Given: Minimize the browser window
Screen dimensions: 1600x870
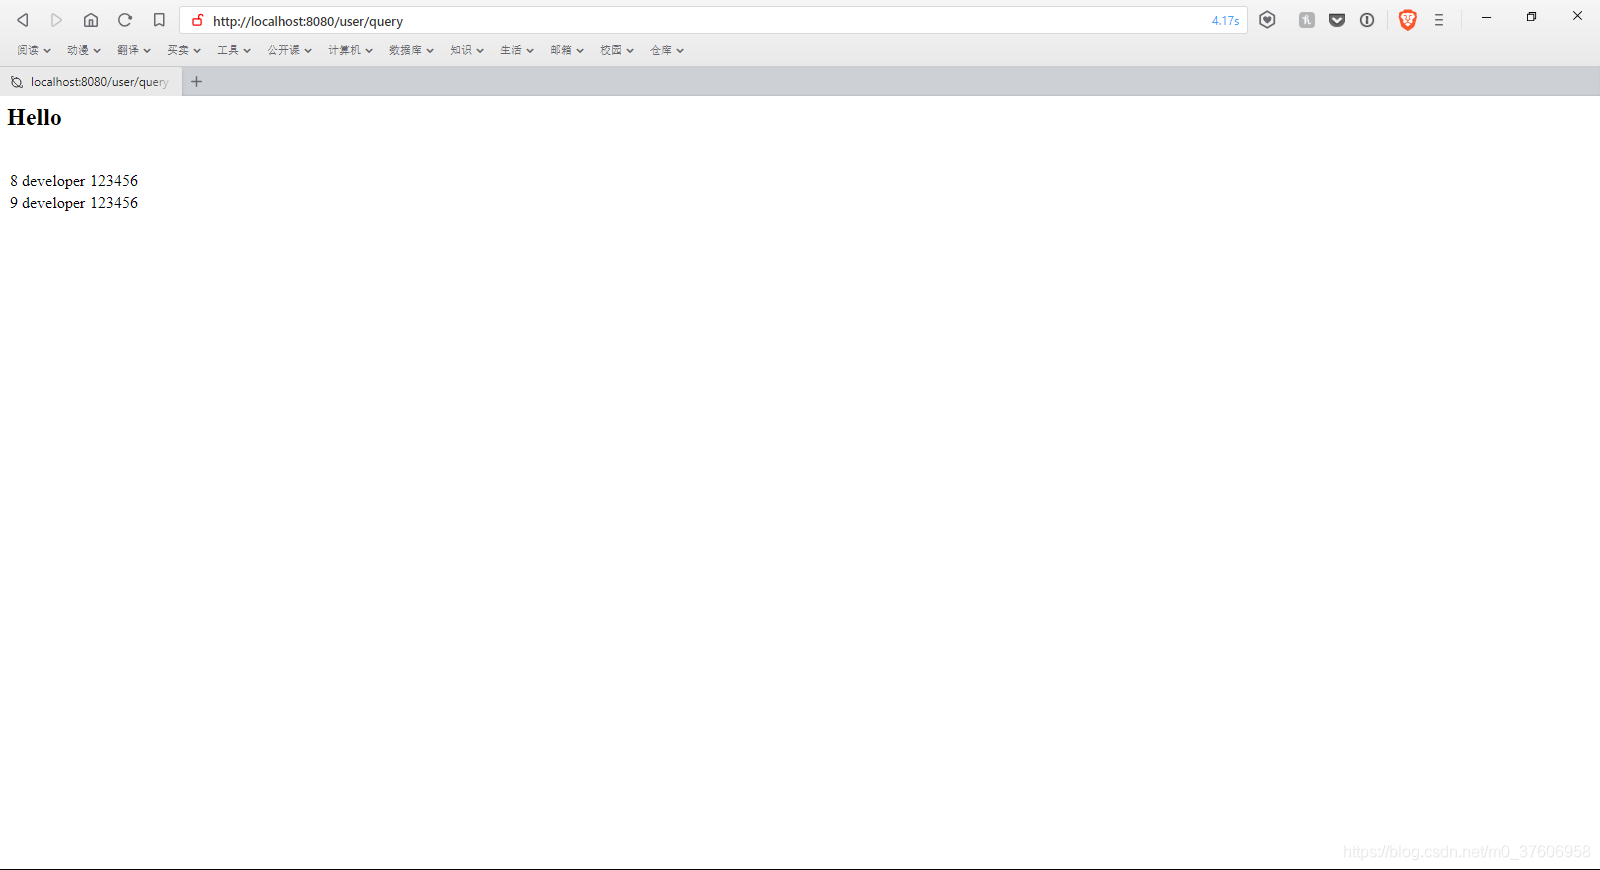Looking at the screenshot, I should coord(1487,17).
